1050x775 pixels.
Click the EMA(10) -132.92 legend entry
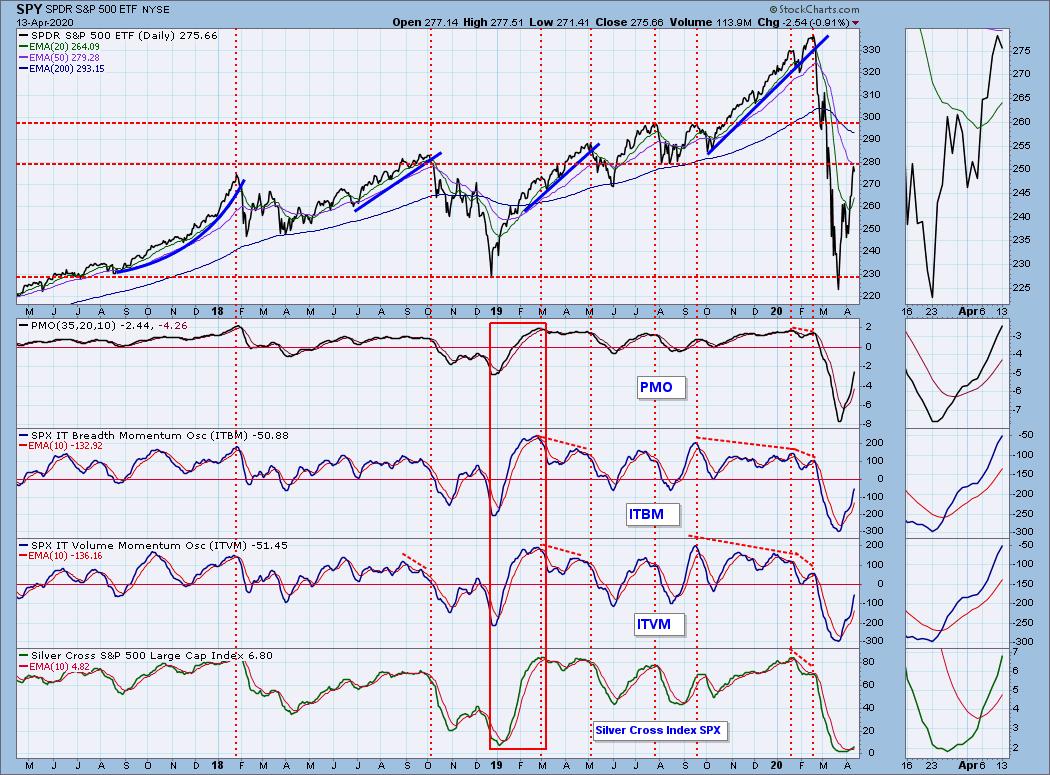(x=60, y=446)
